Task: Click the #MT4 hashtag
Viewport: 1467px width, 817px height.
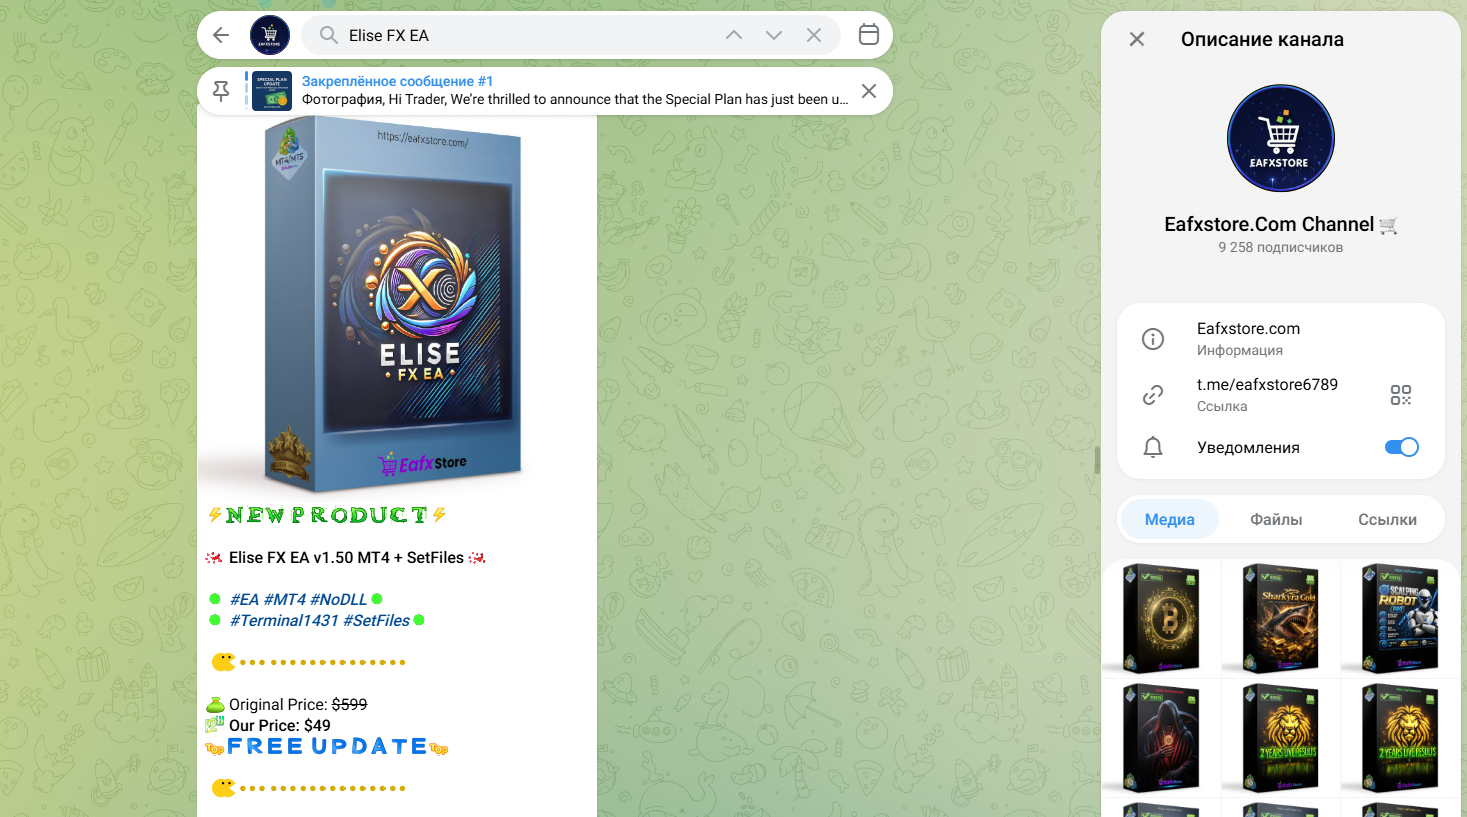Action: click(x=285, y=599)
